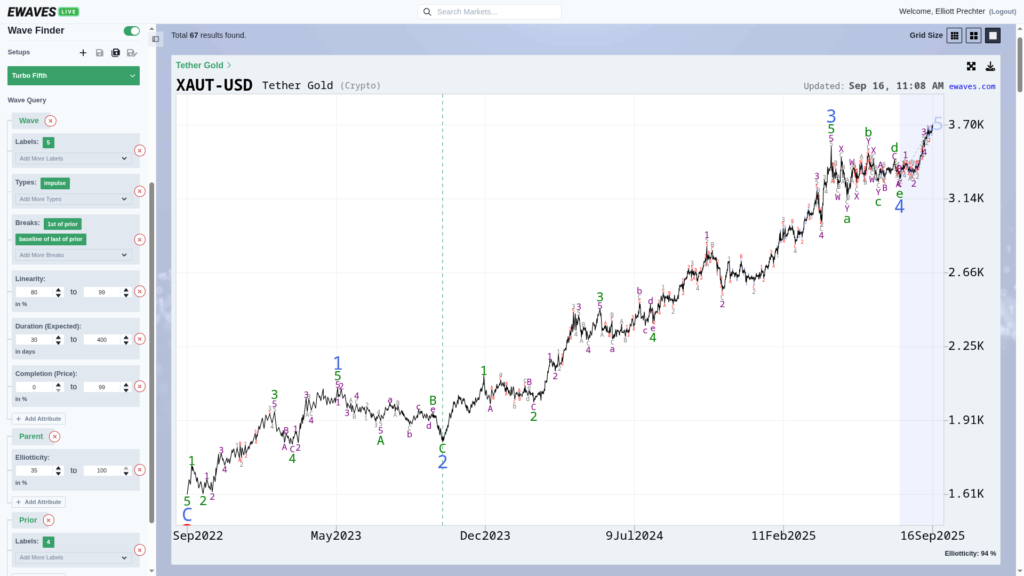Click the save setup floppy icon
The image size is (1024, 576).
[x=99, y=53]
